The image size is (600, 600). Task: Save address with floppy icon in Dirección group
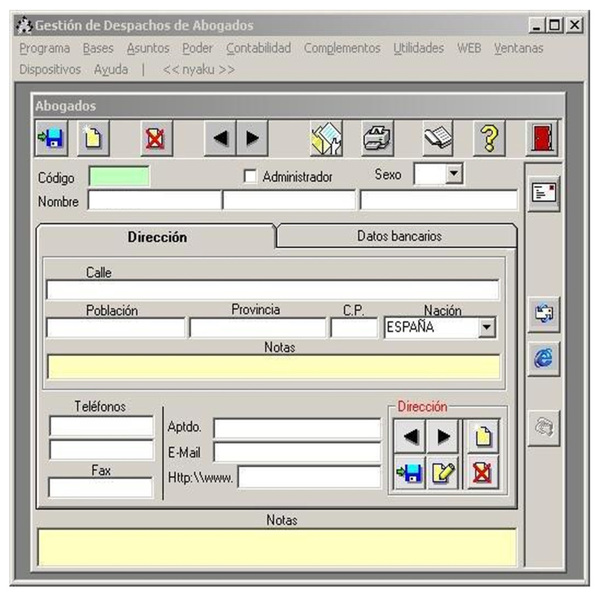point(410,473)
